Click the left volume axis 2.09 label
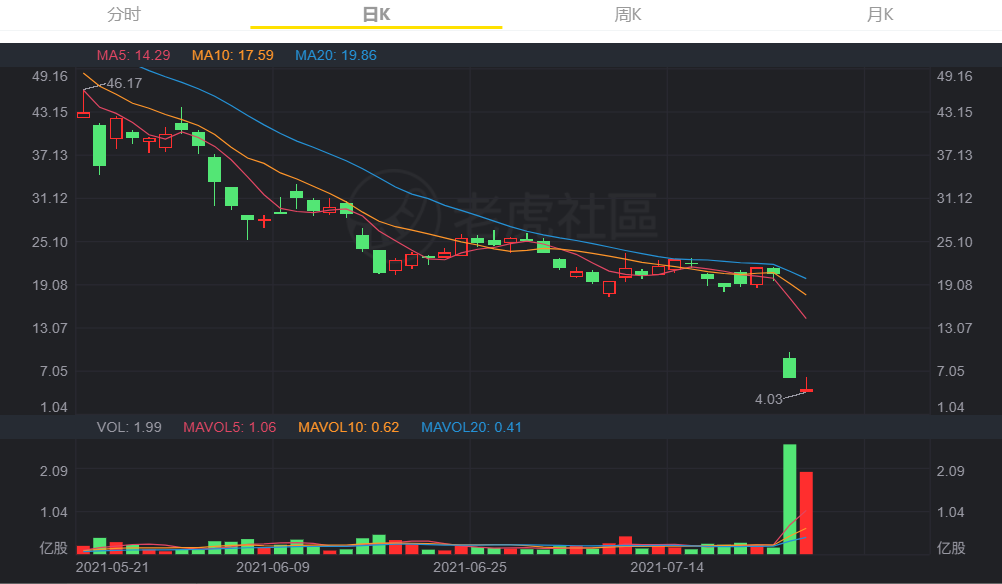The image size is (1002, 584). 54,472
